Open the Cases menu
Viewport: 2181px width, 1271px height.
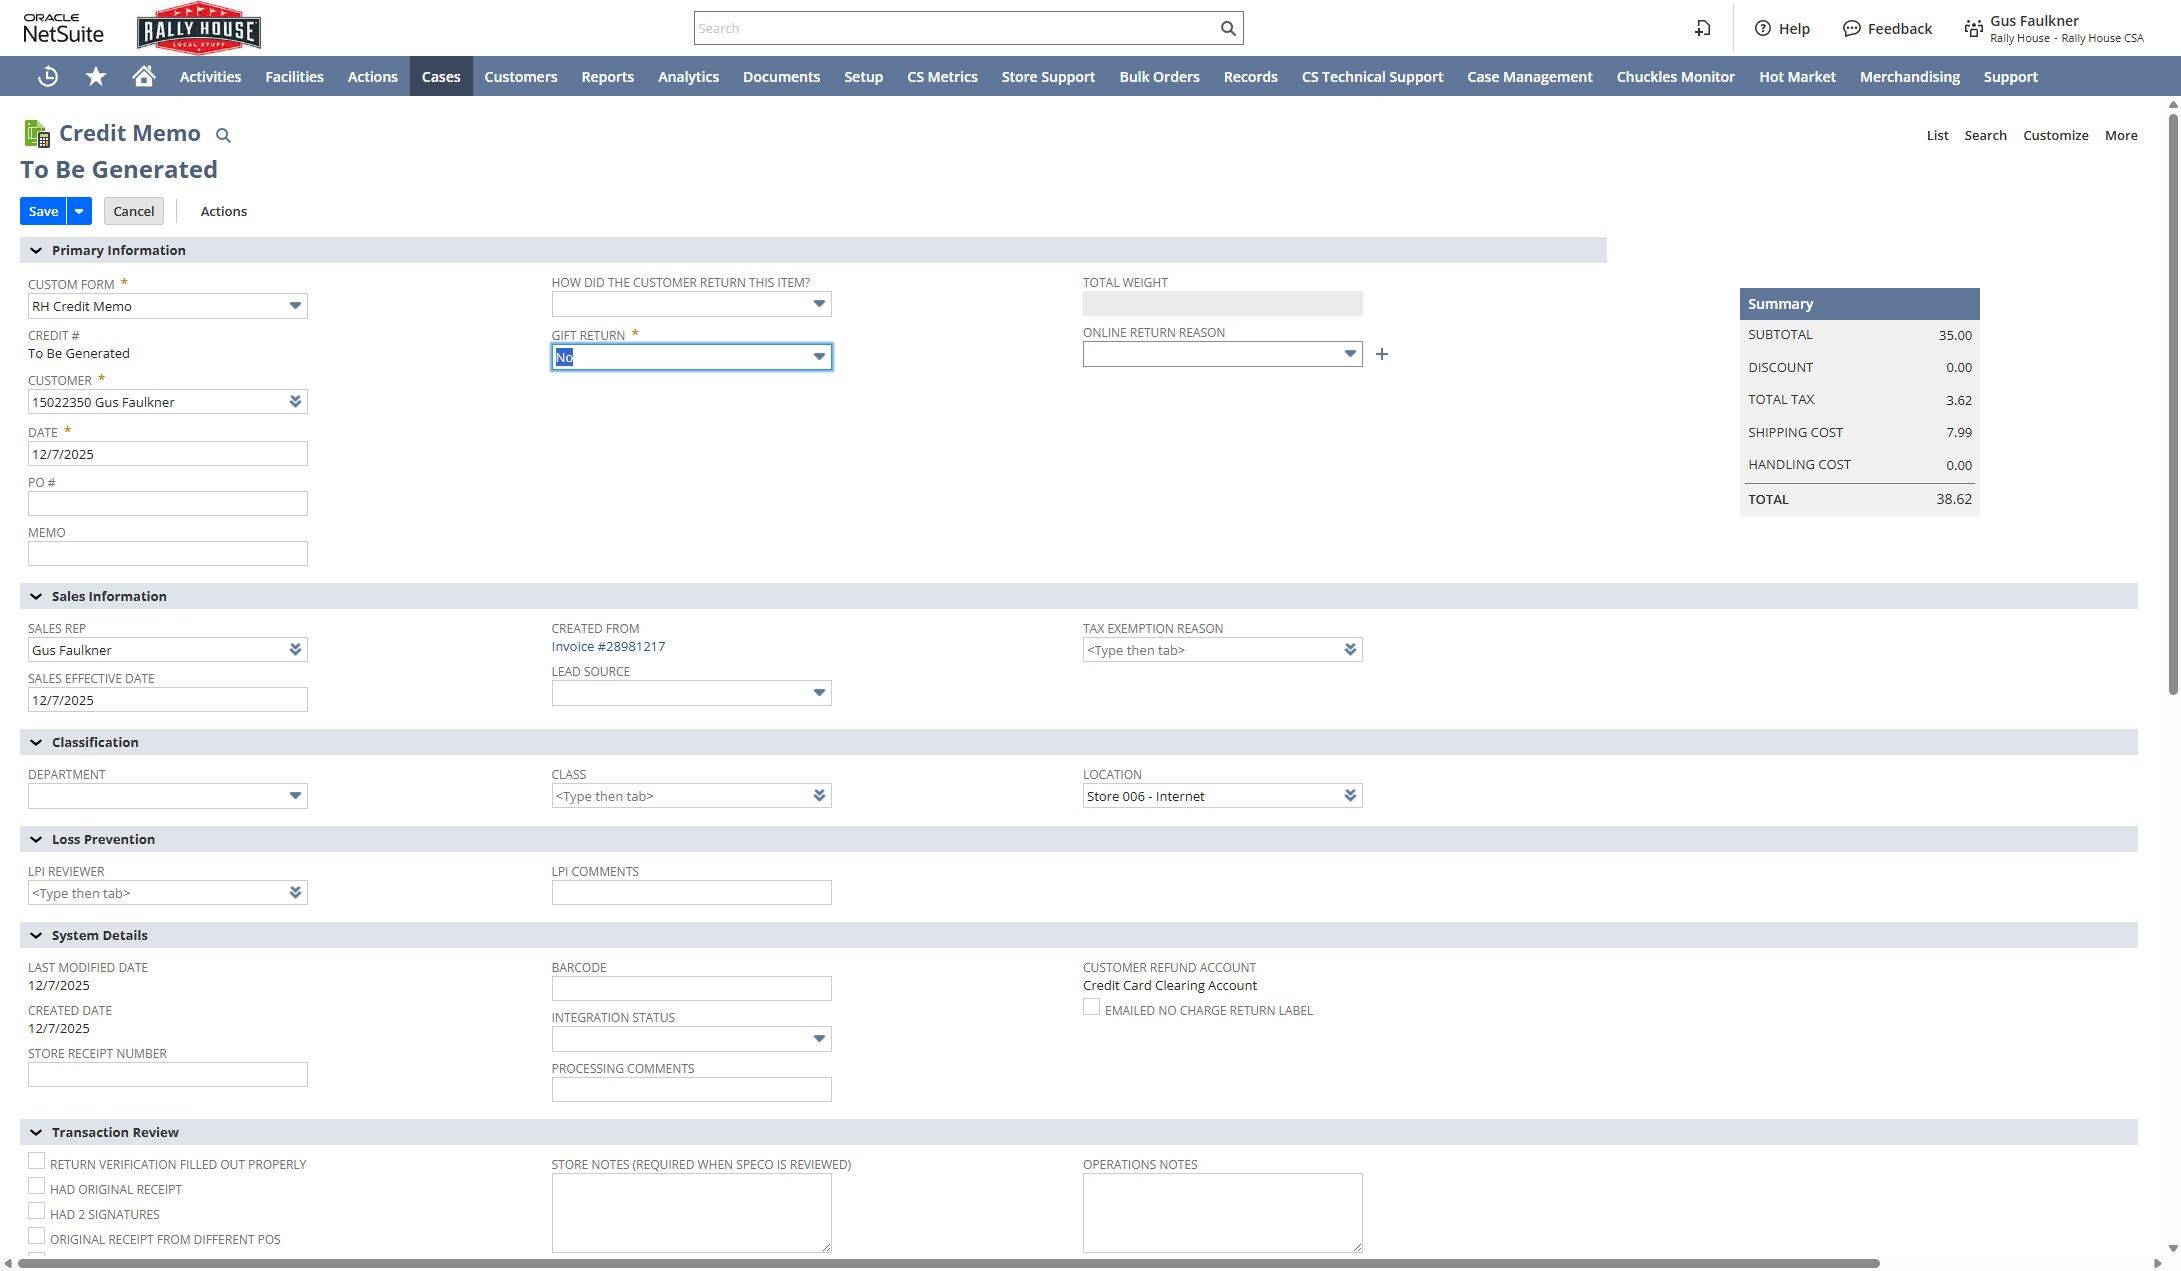tap(441, 76)
